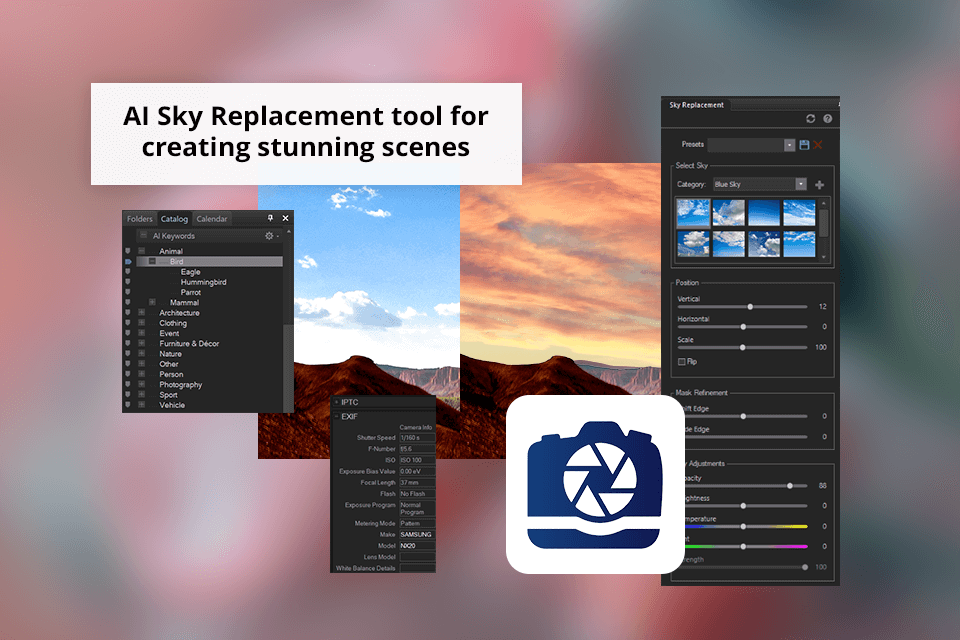960x640 pixels.
Task: Enable the Flip checkbox
Action: point(681,362)
